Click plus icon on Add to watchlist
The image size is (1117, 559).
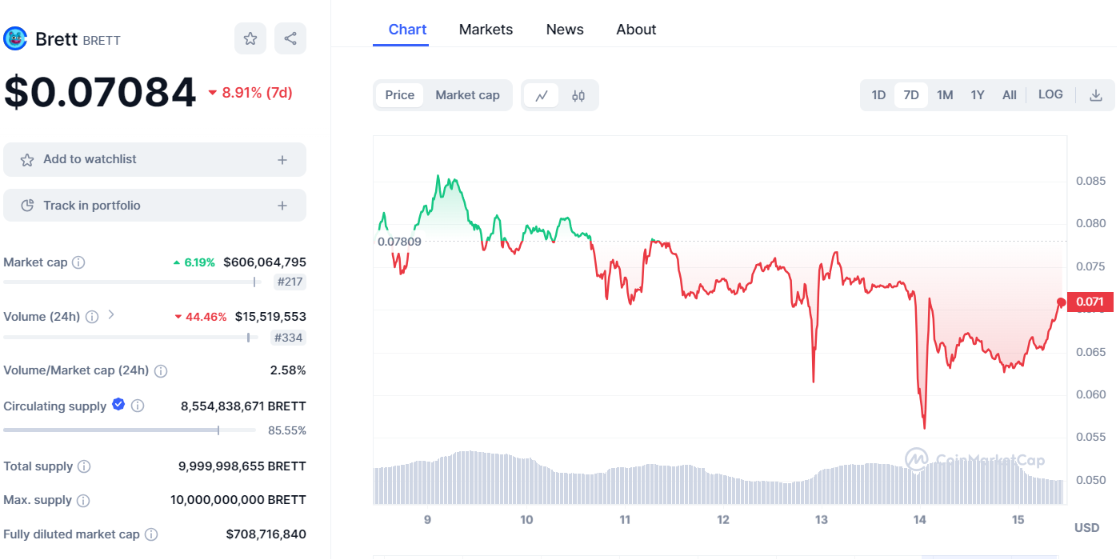coord(282,160)
